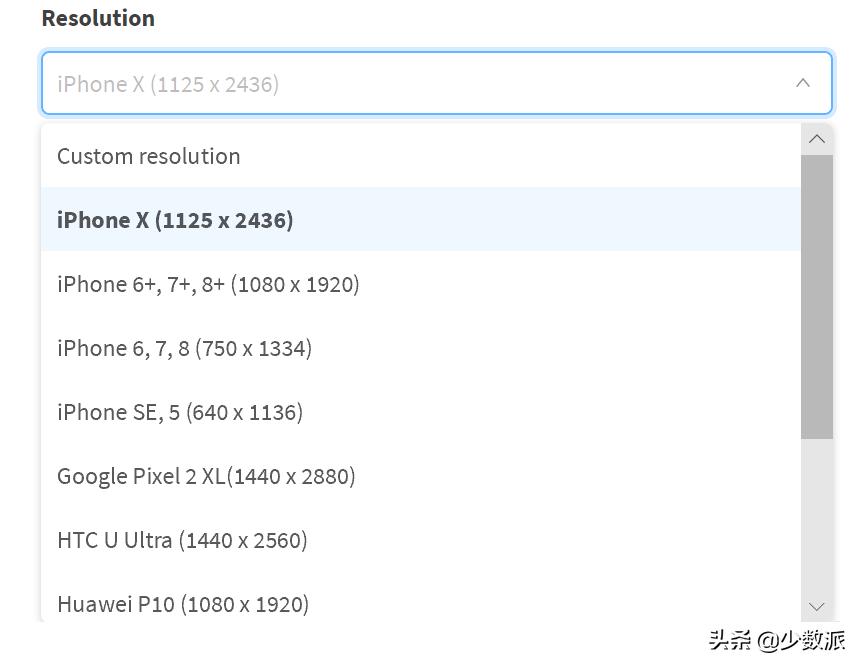Click the blank space right of Huawei P10

550,604
